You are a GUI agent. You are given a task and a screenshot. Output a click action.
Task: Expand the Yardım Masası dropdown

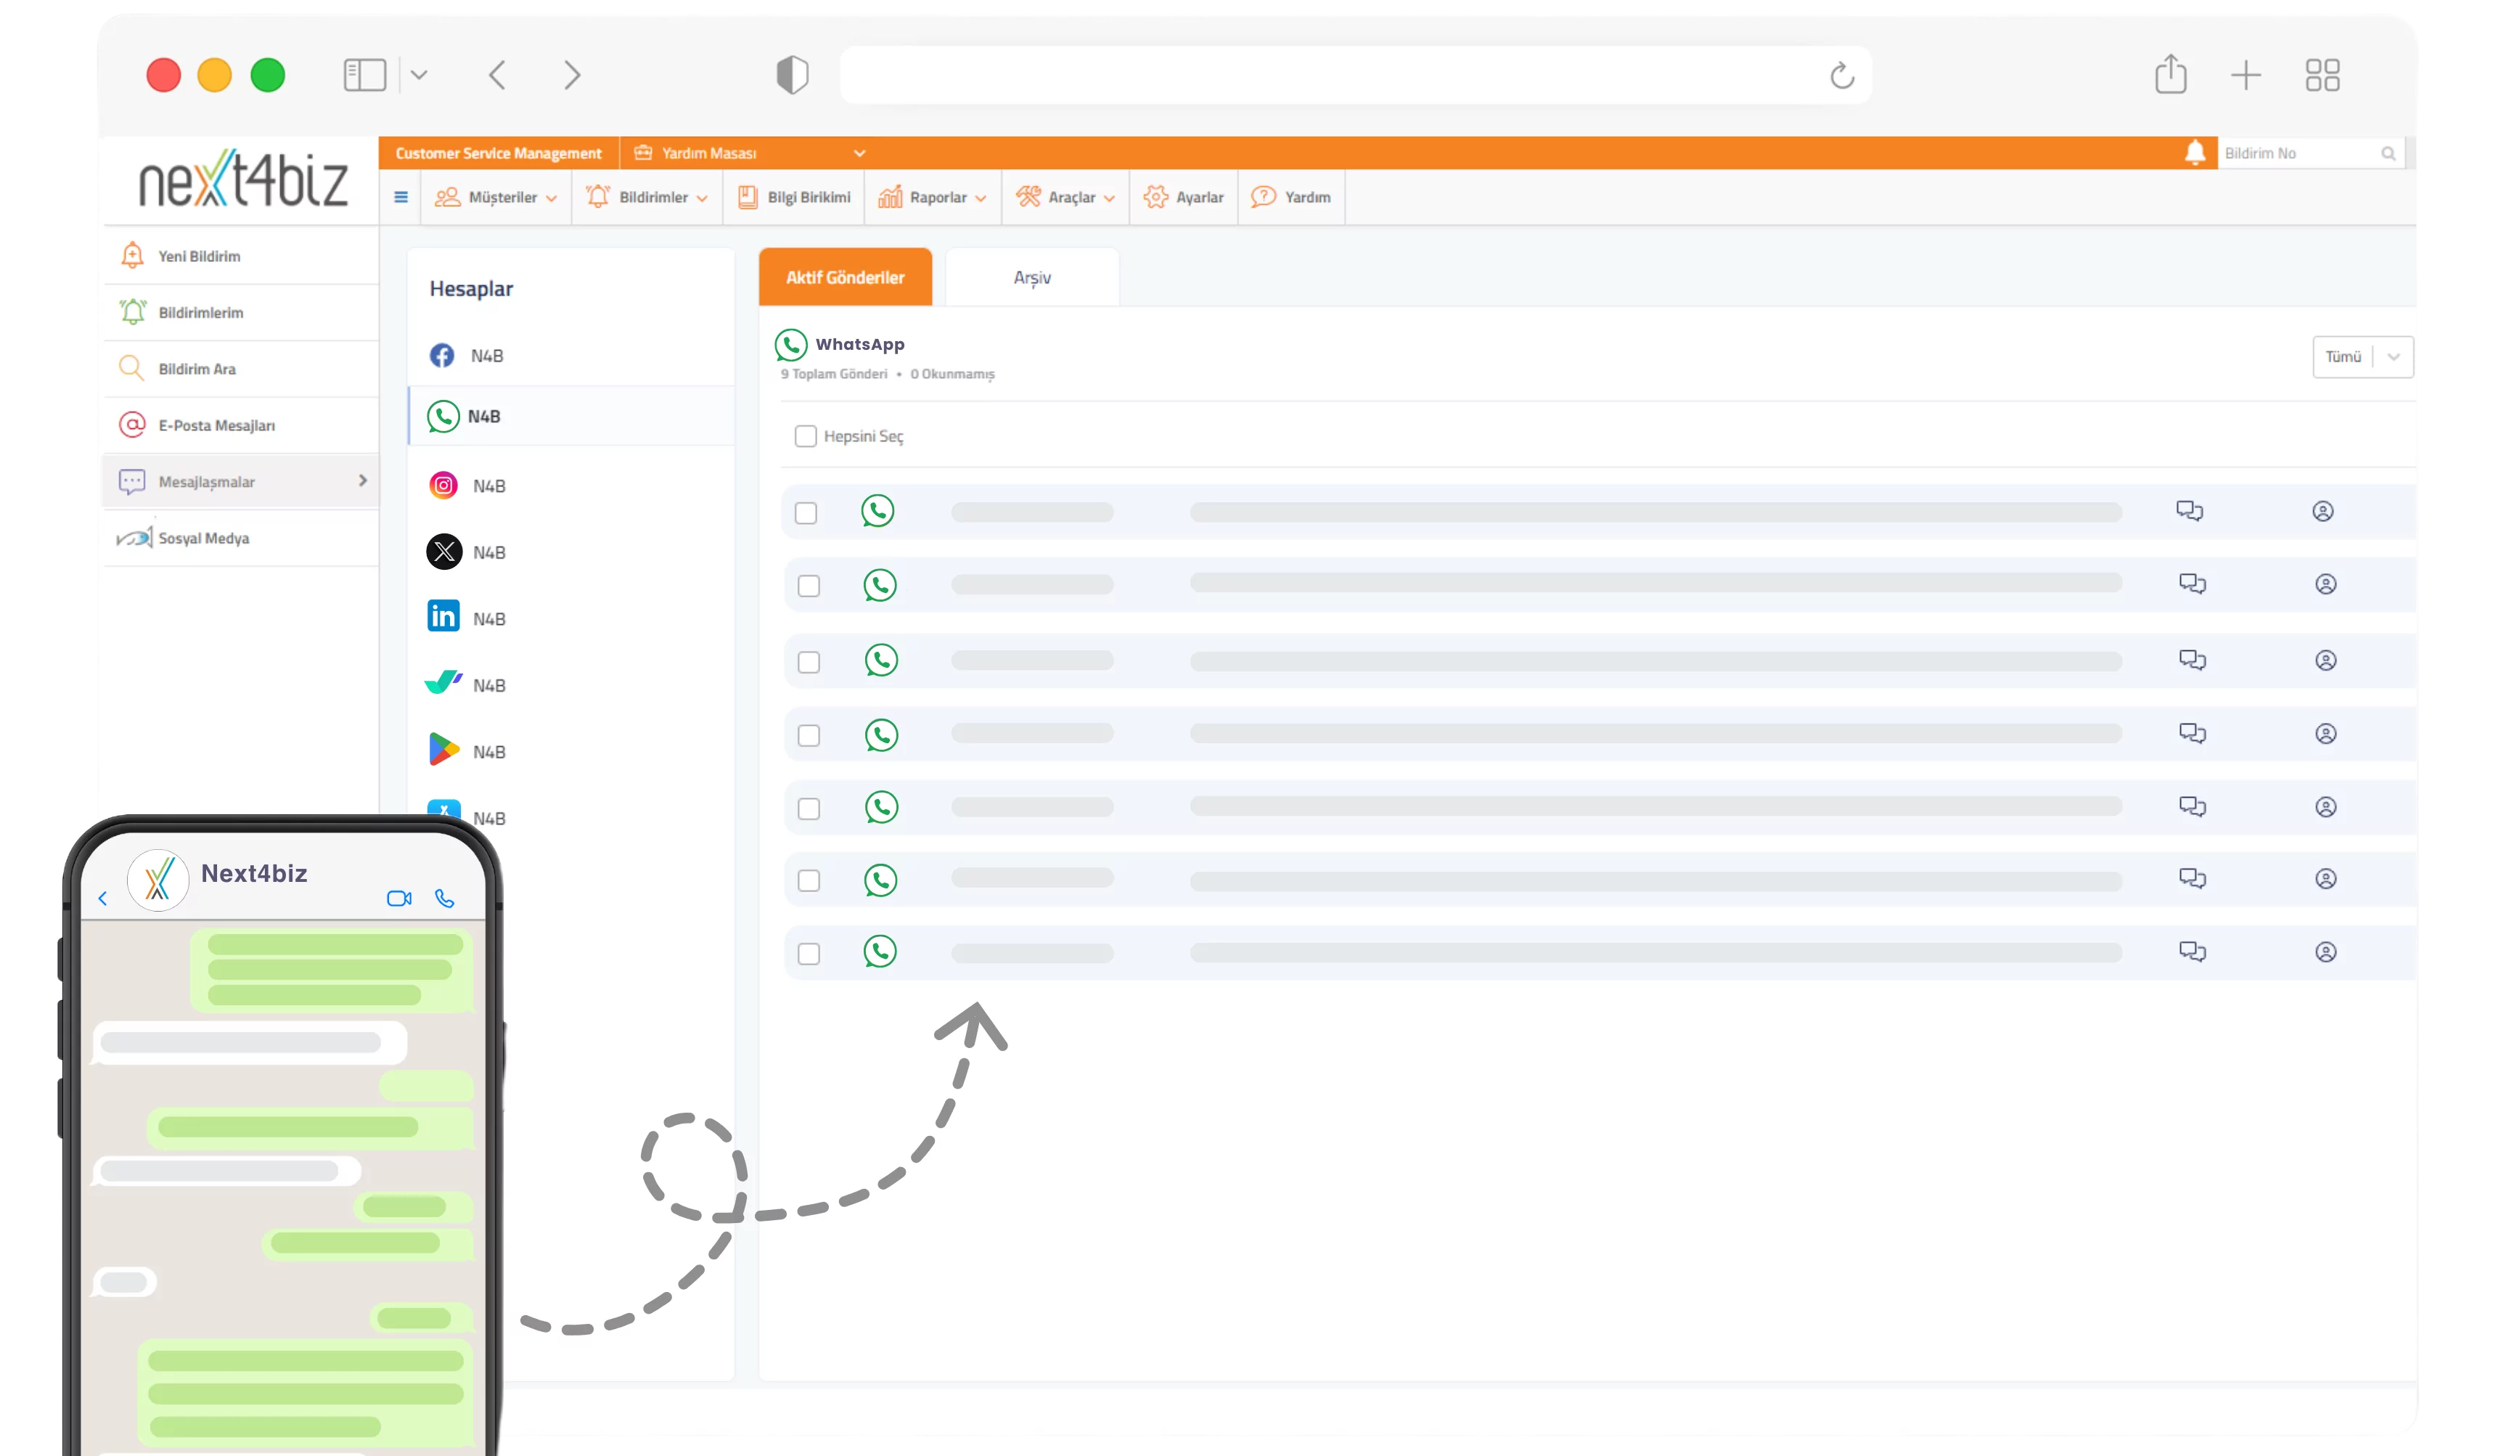[x=750, y=153]
